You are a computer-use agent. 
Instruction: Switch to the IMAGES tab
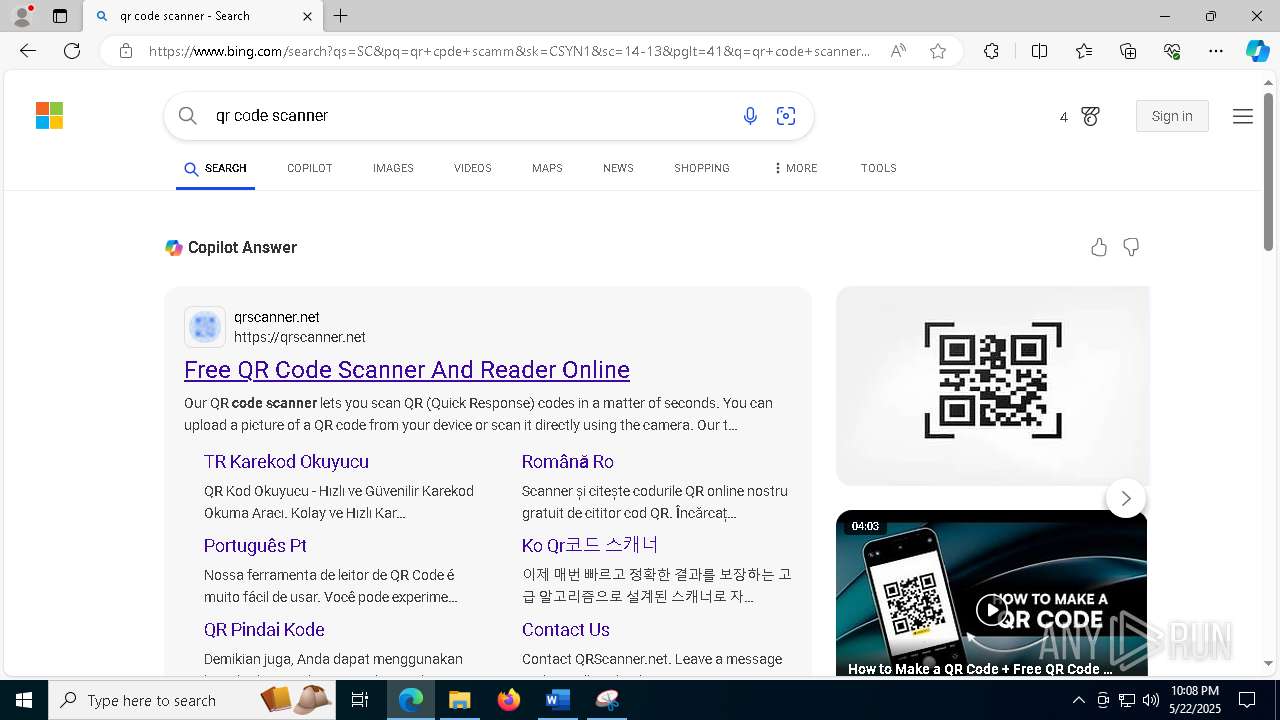pos(393,168)
